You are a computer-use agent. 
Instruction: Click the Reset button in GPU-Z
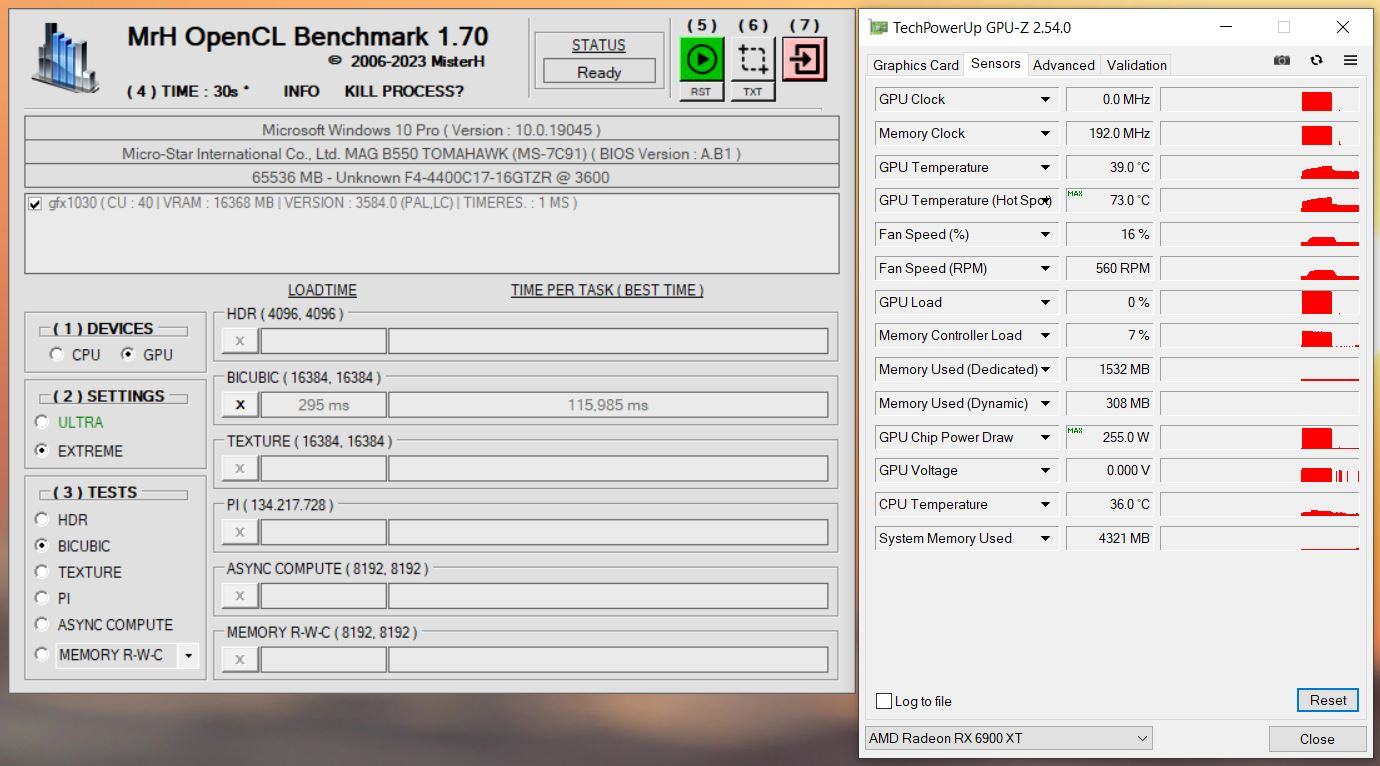1328,700
